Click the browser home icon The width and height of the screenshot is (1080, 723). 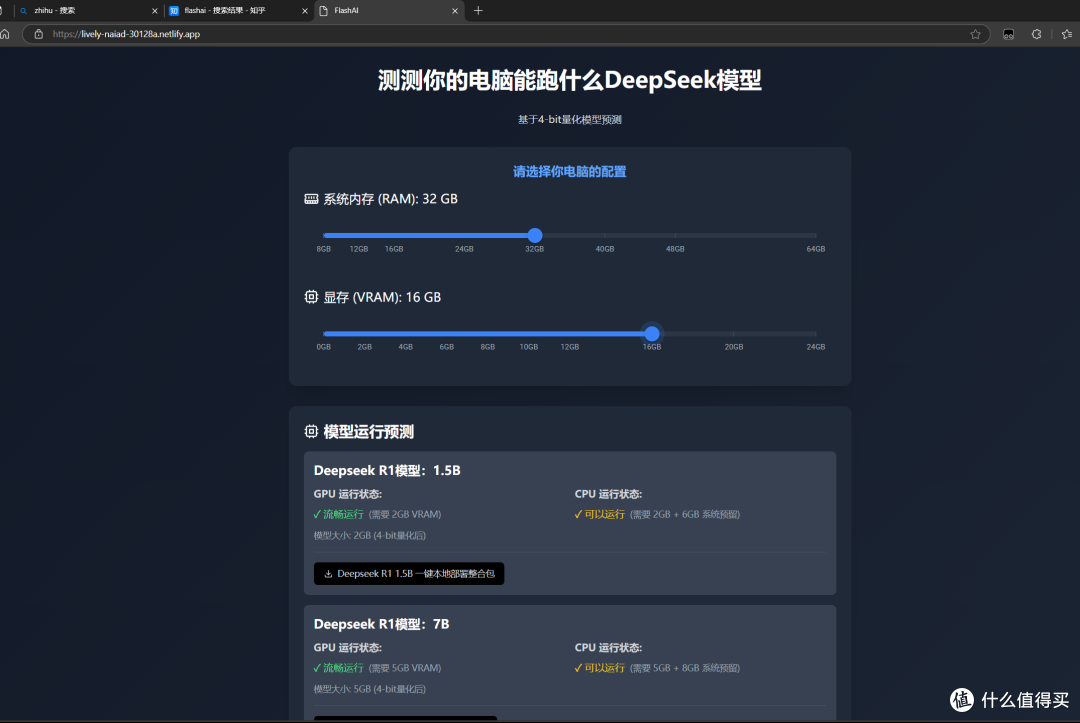click(6, 34)
